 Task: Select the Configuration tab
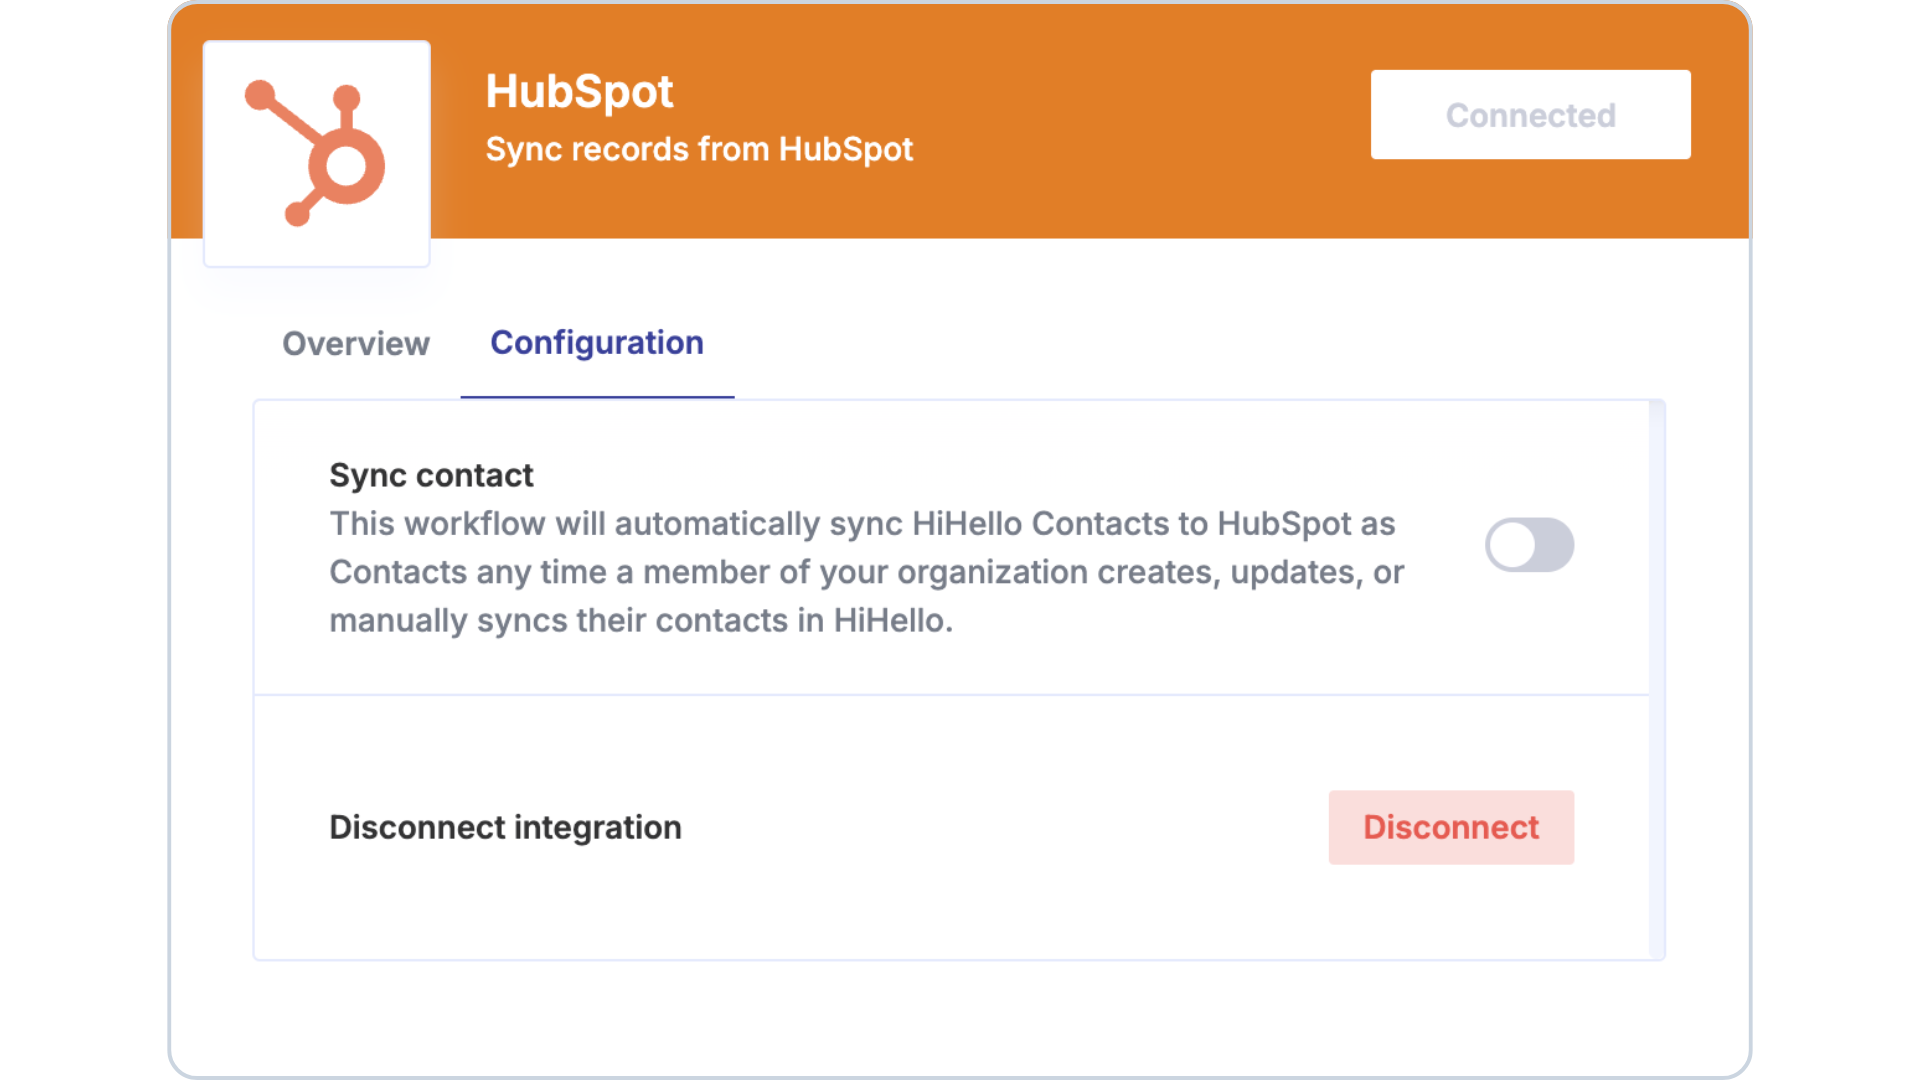[x=597, y=343]
